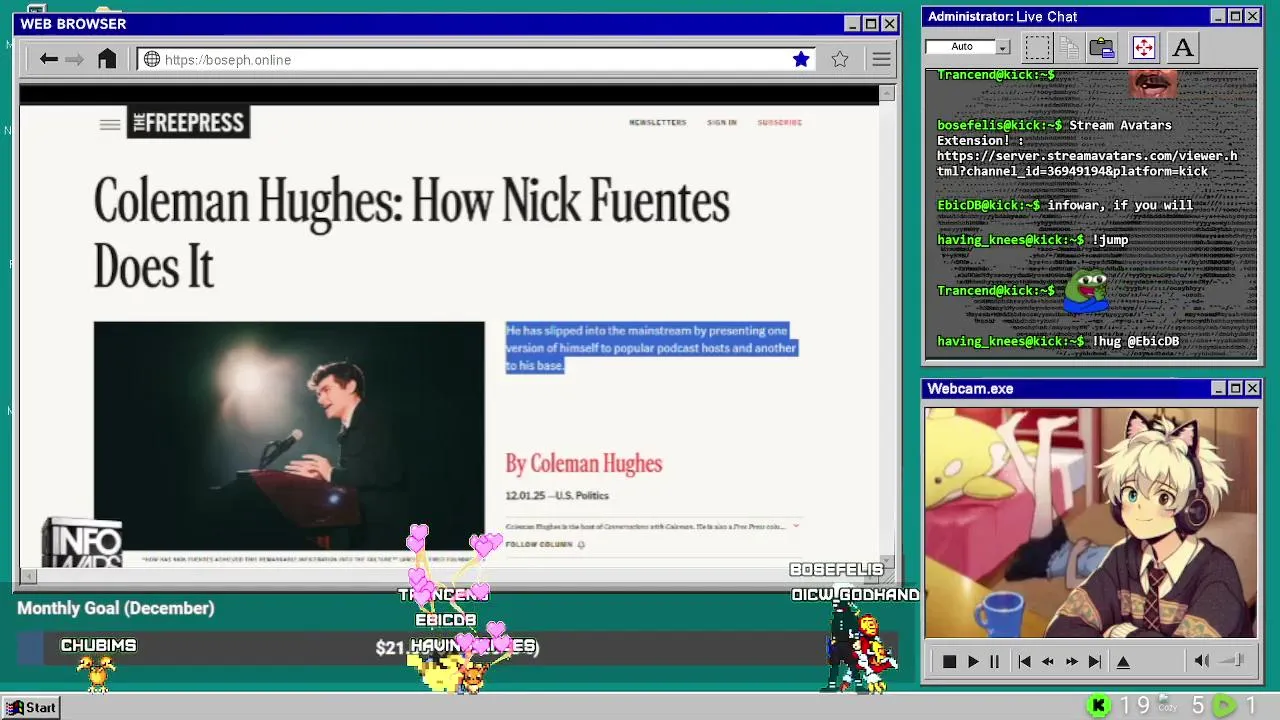Click the CHUBIMS avatar name label
This screenshot has height=720, width=1280.
point(98,646)
